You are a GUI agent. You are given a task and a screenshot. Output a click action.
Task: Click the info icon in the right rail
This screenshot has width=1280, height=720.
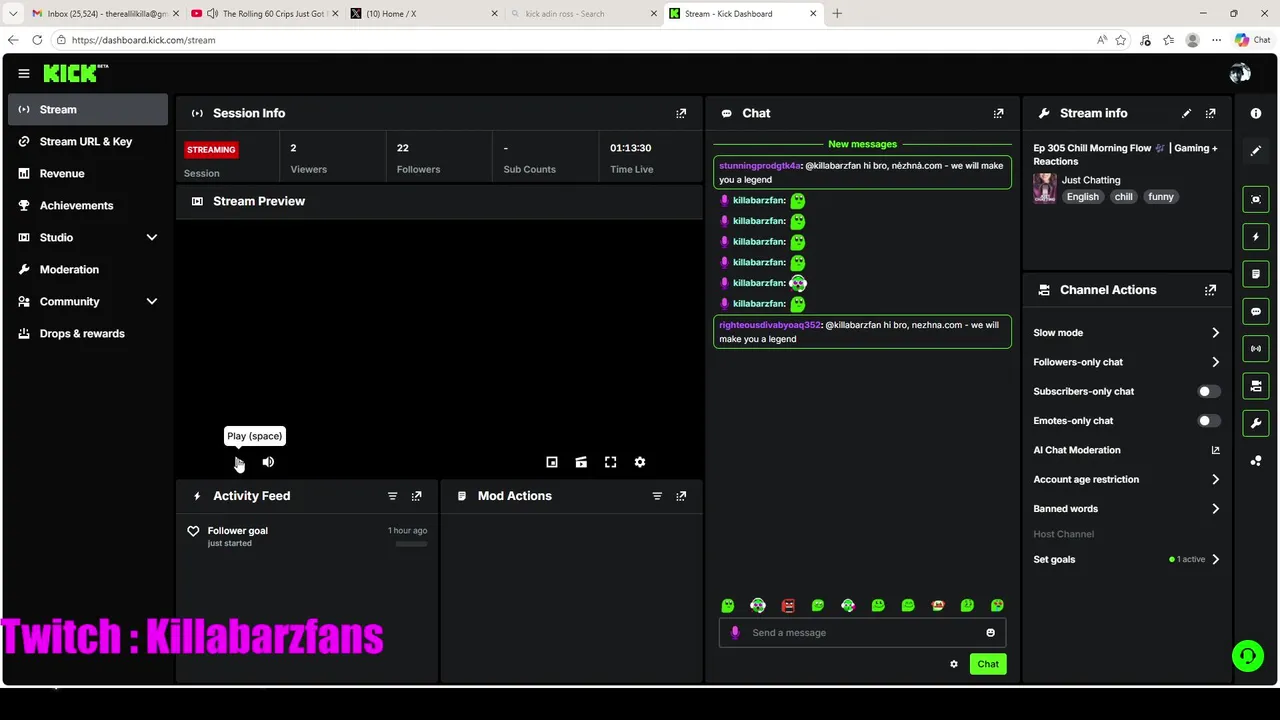point(1256,113)
